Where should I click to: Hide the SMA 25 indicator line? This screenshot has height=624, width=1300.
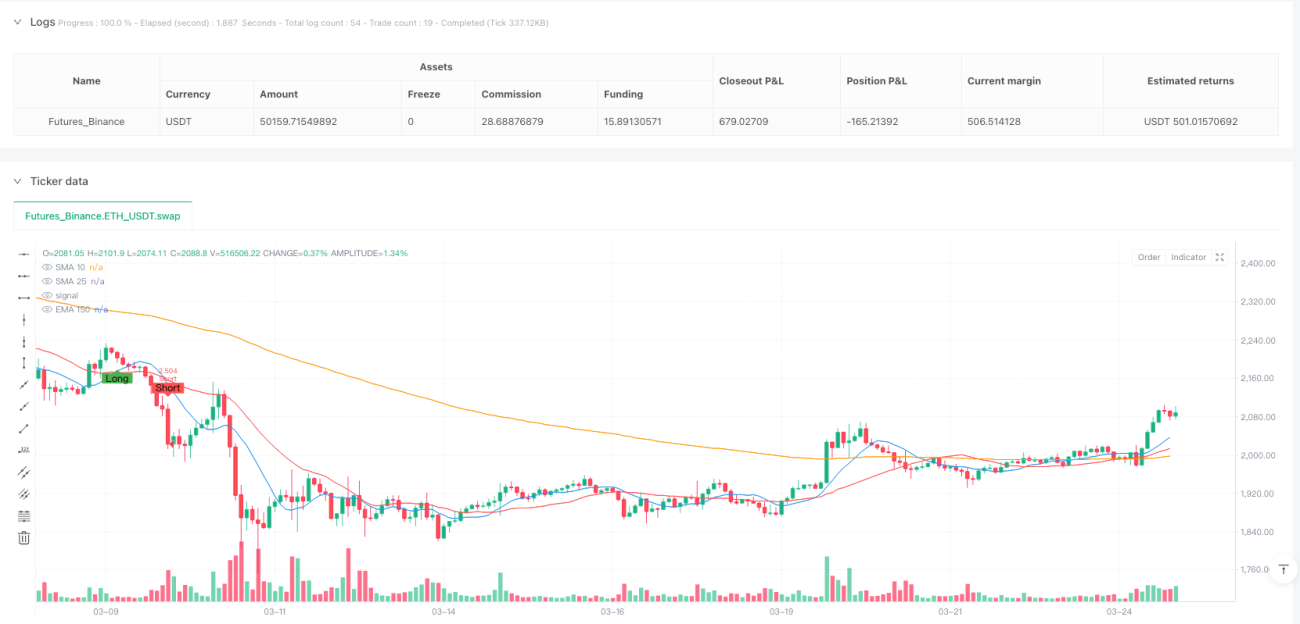point(47,282)
